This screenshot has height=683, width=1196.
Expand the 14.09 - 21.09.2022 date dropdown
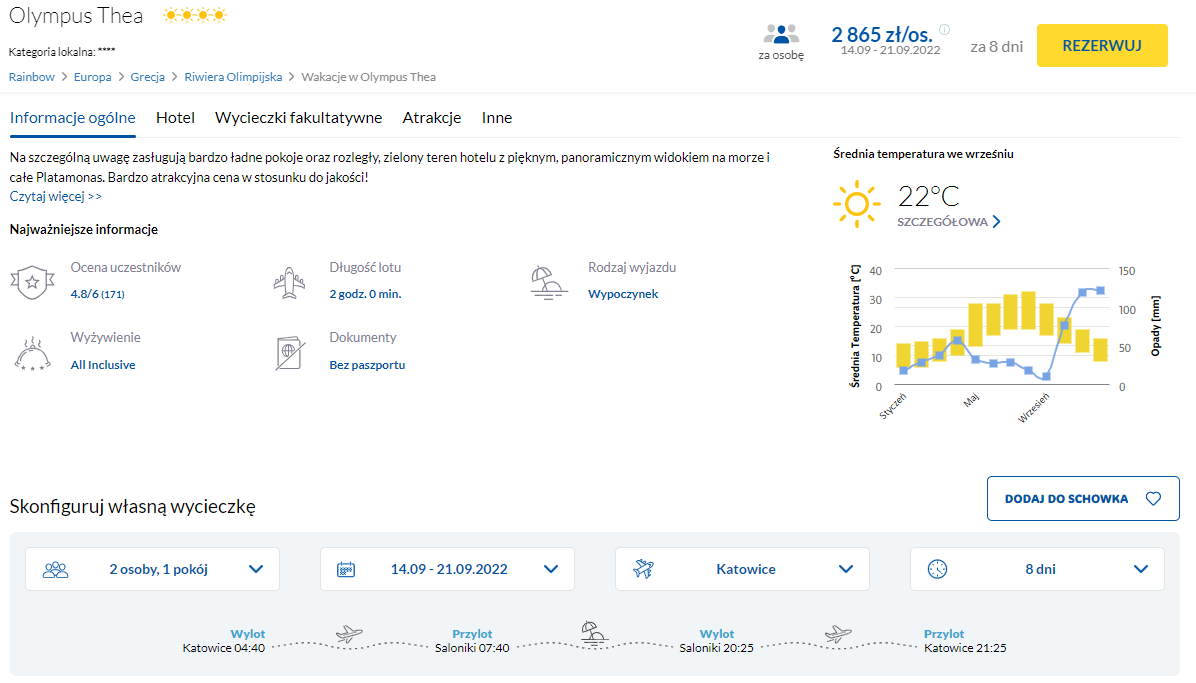(x=447, y=569)
